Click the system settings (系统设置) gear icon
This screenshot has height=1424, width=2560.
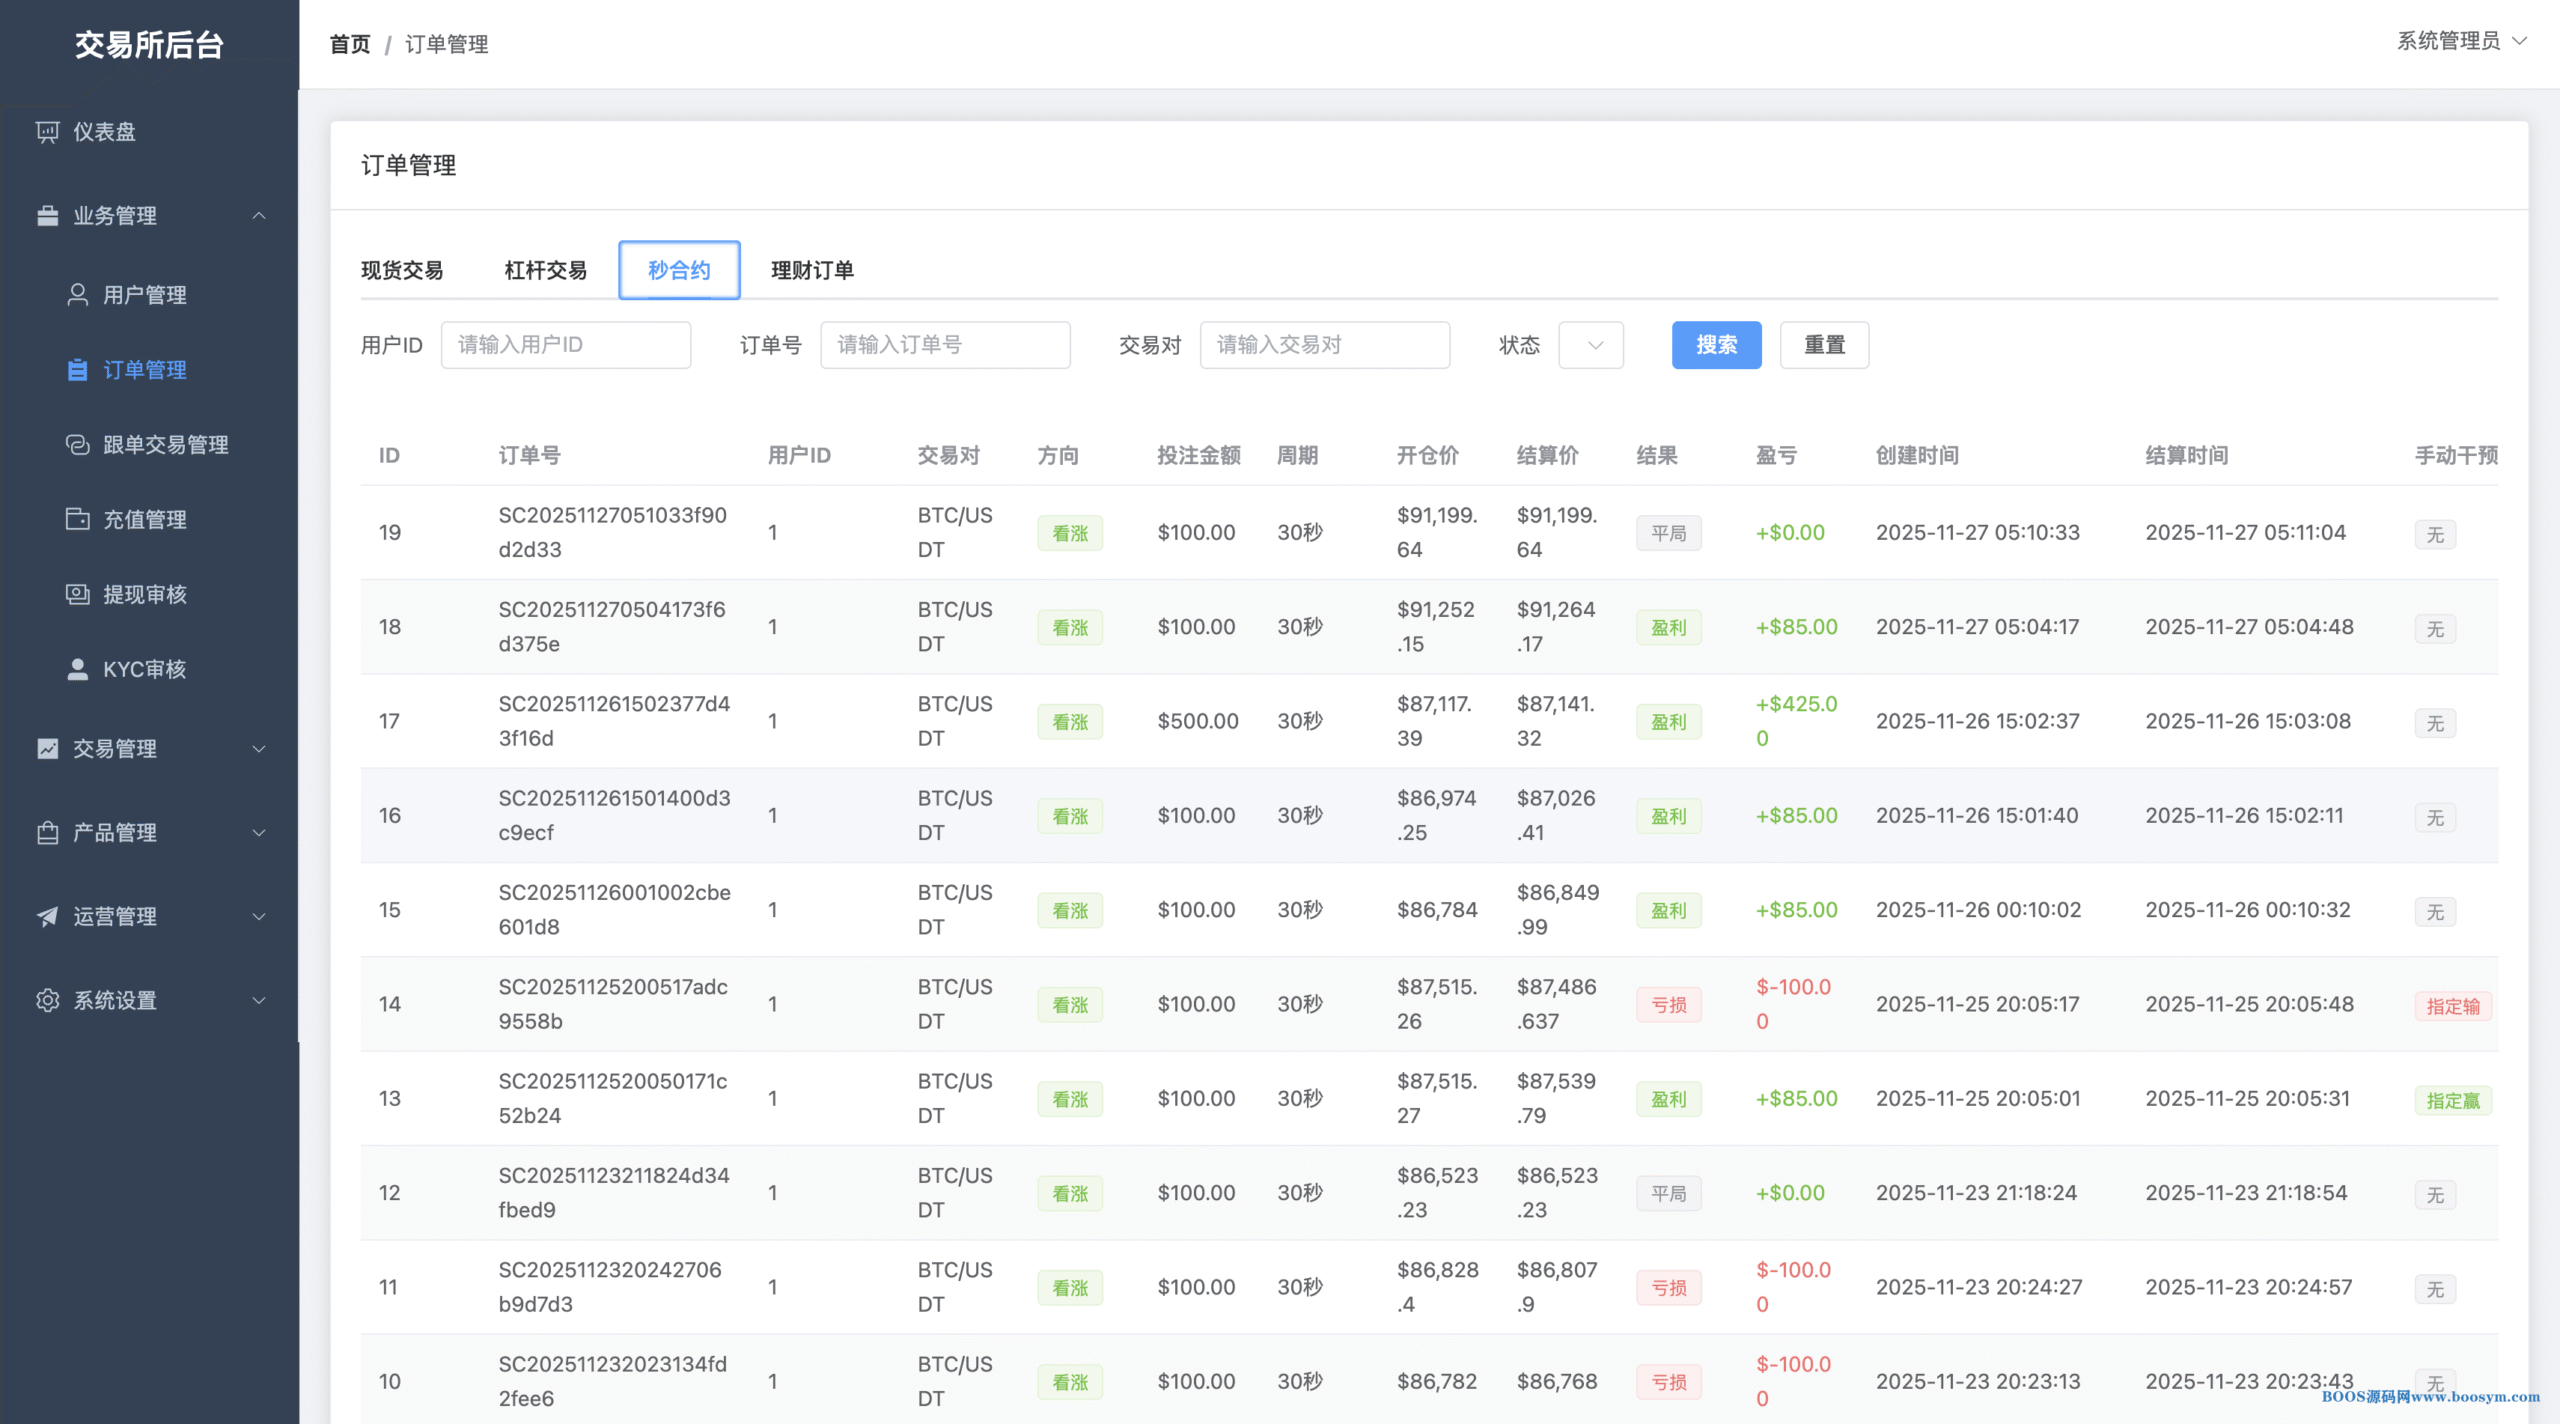tap(47, 1000)
